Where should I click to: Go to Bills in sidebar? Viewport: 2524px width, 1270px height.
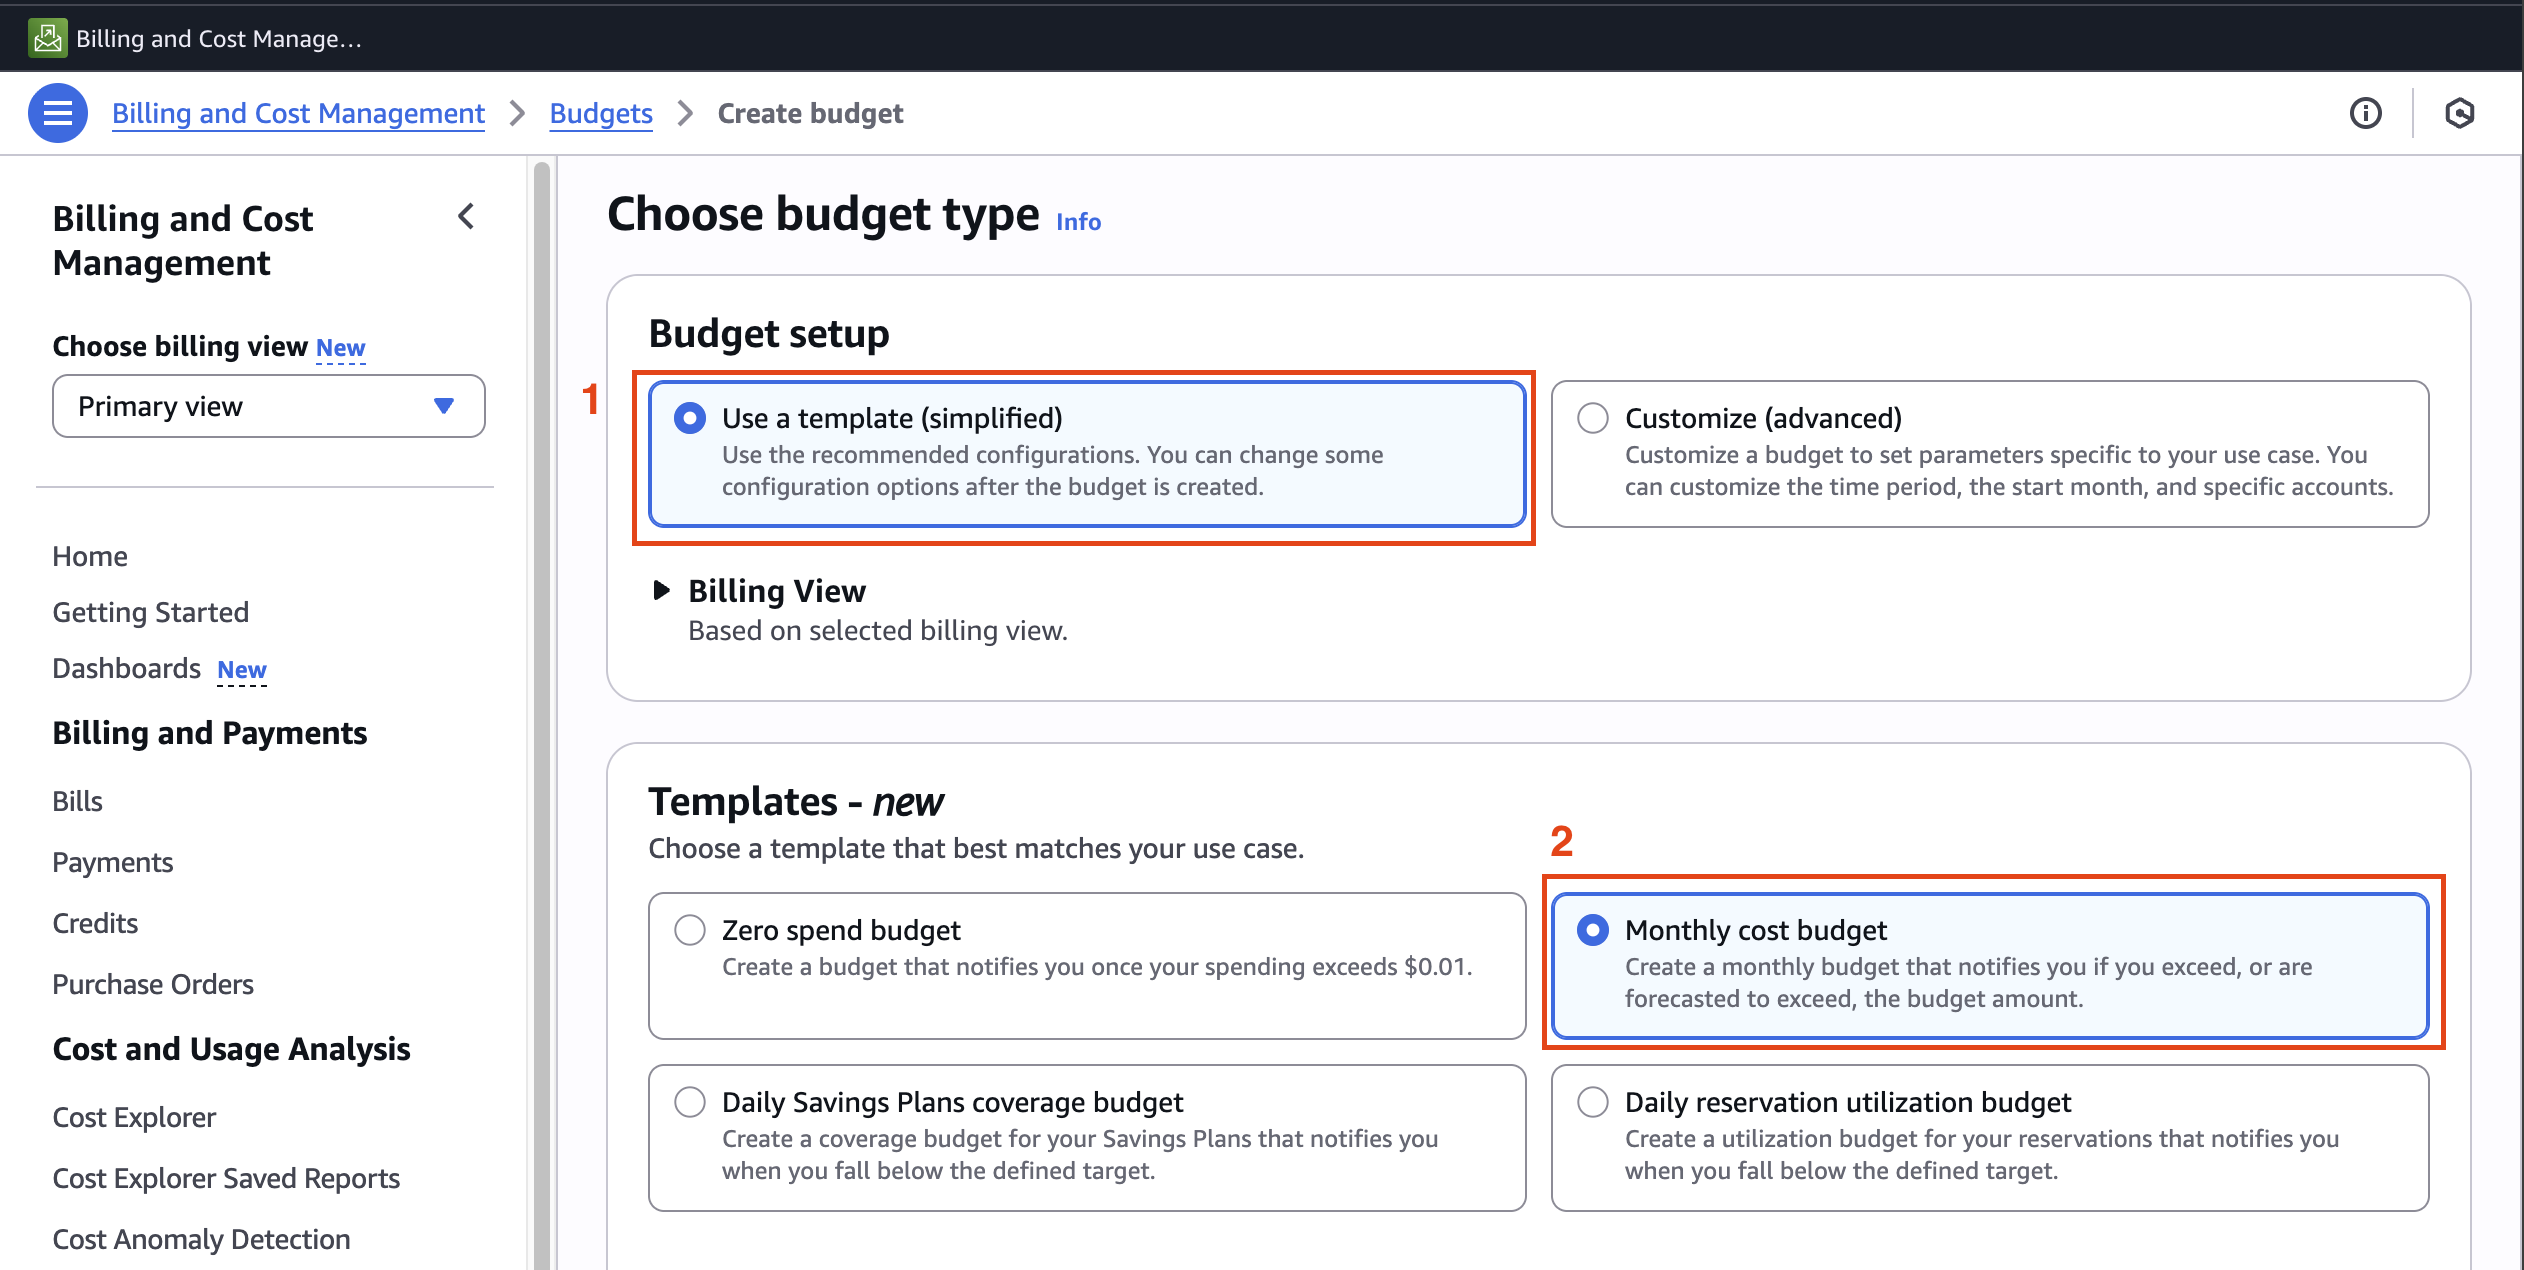point(78,801)
